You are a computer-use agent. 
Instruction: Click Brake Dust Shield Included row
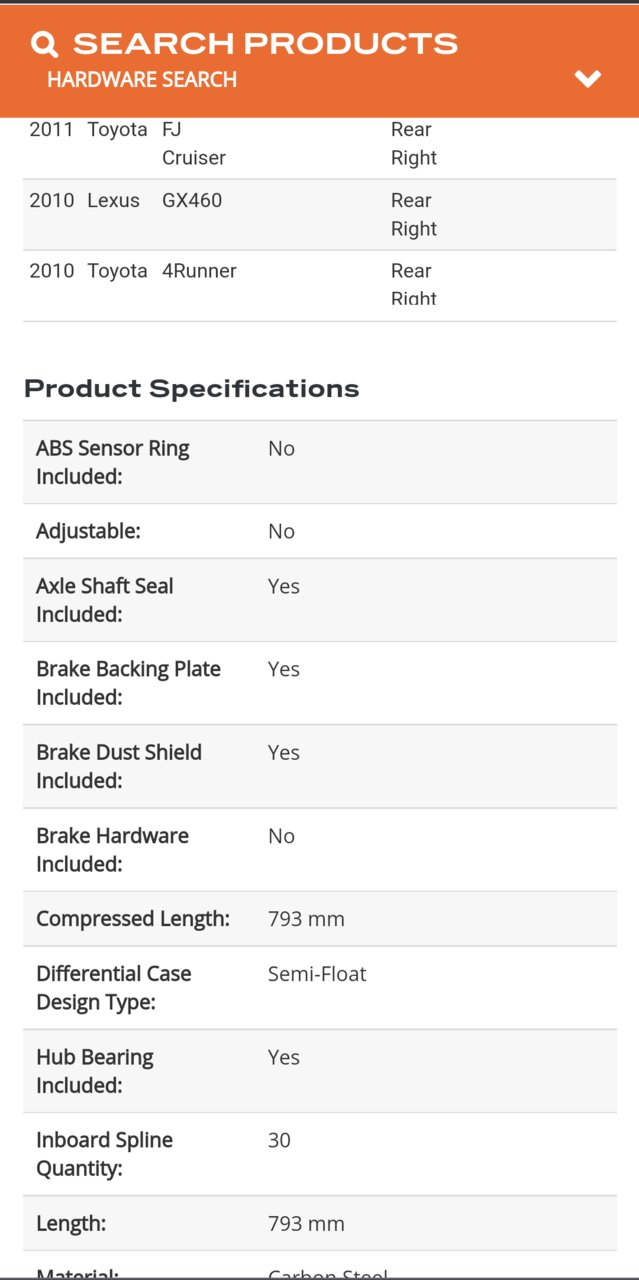pos(320,766)
